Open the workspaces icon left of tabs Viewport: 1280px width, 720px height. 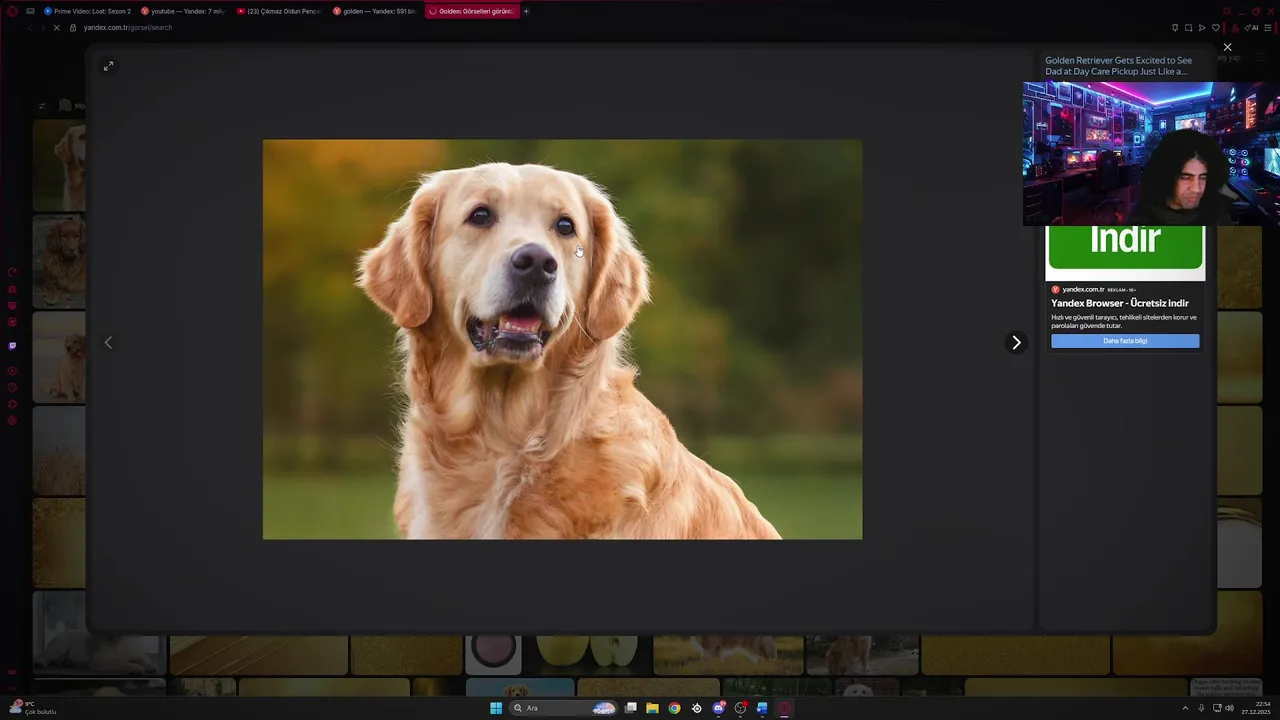tap(30, 11)
